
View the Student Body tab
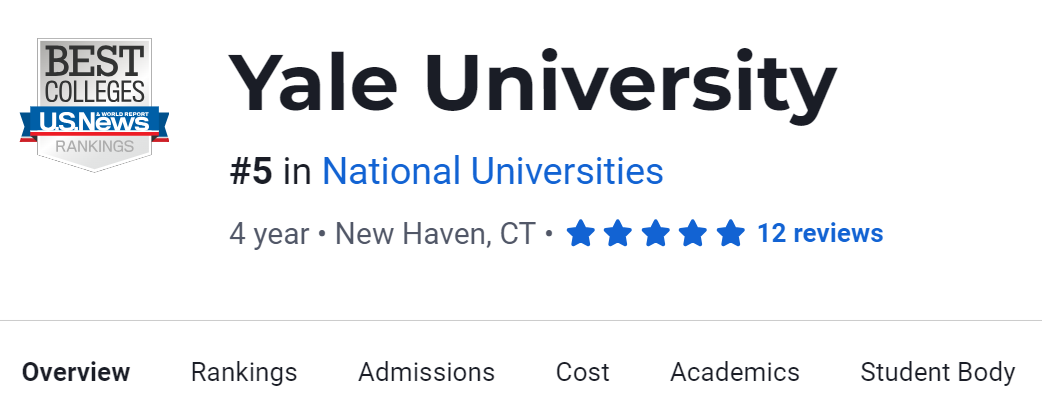pyautogui.click(x=937, y=373)
